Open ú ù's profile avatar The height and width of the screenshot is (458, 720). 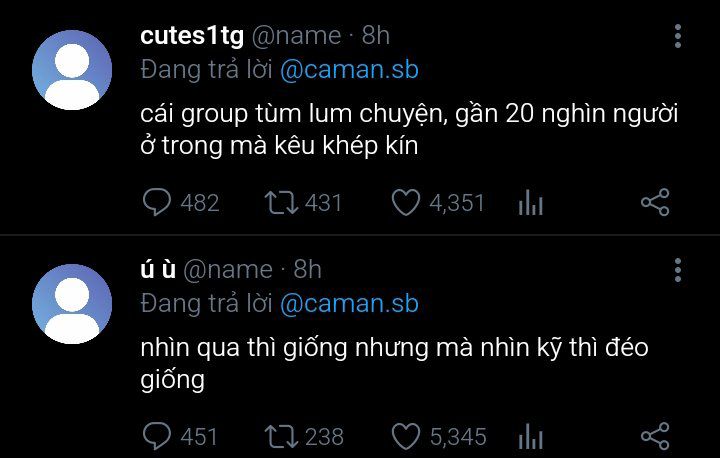tap(72, 304)
